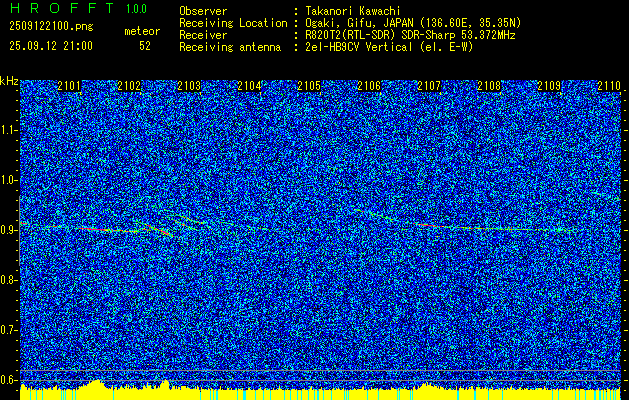Screen dimensions: 629x400
Task: Click the meteor label
Action: (x=142, y=31)
